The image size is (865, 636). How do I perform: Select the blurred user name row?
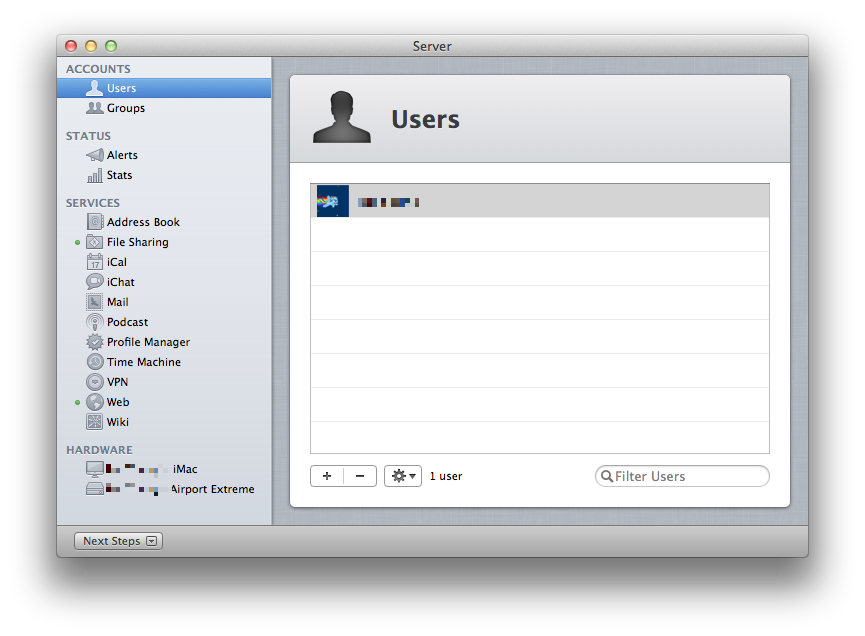[x=540, y=201]
